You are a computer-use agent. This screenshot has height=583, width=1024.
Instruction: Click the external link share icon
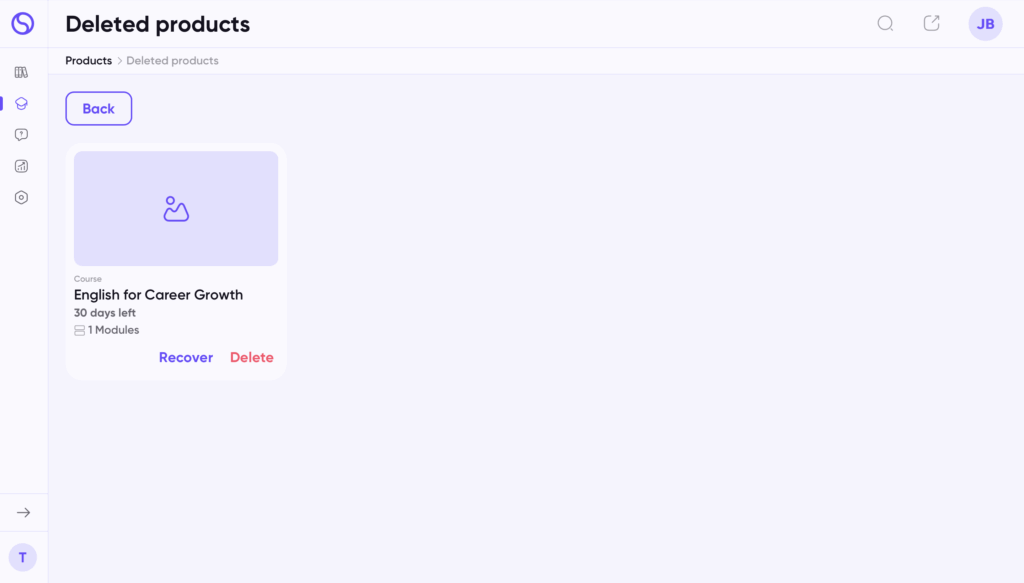(x=931, y=24)
